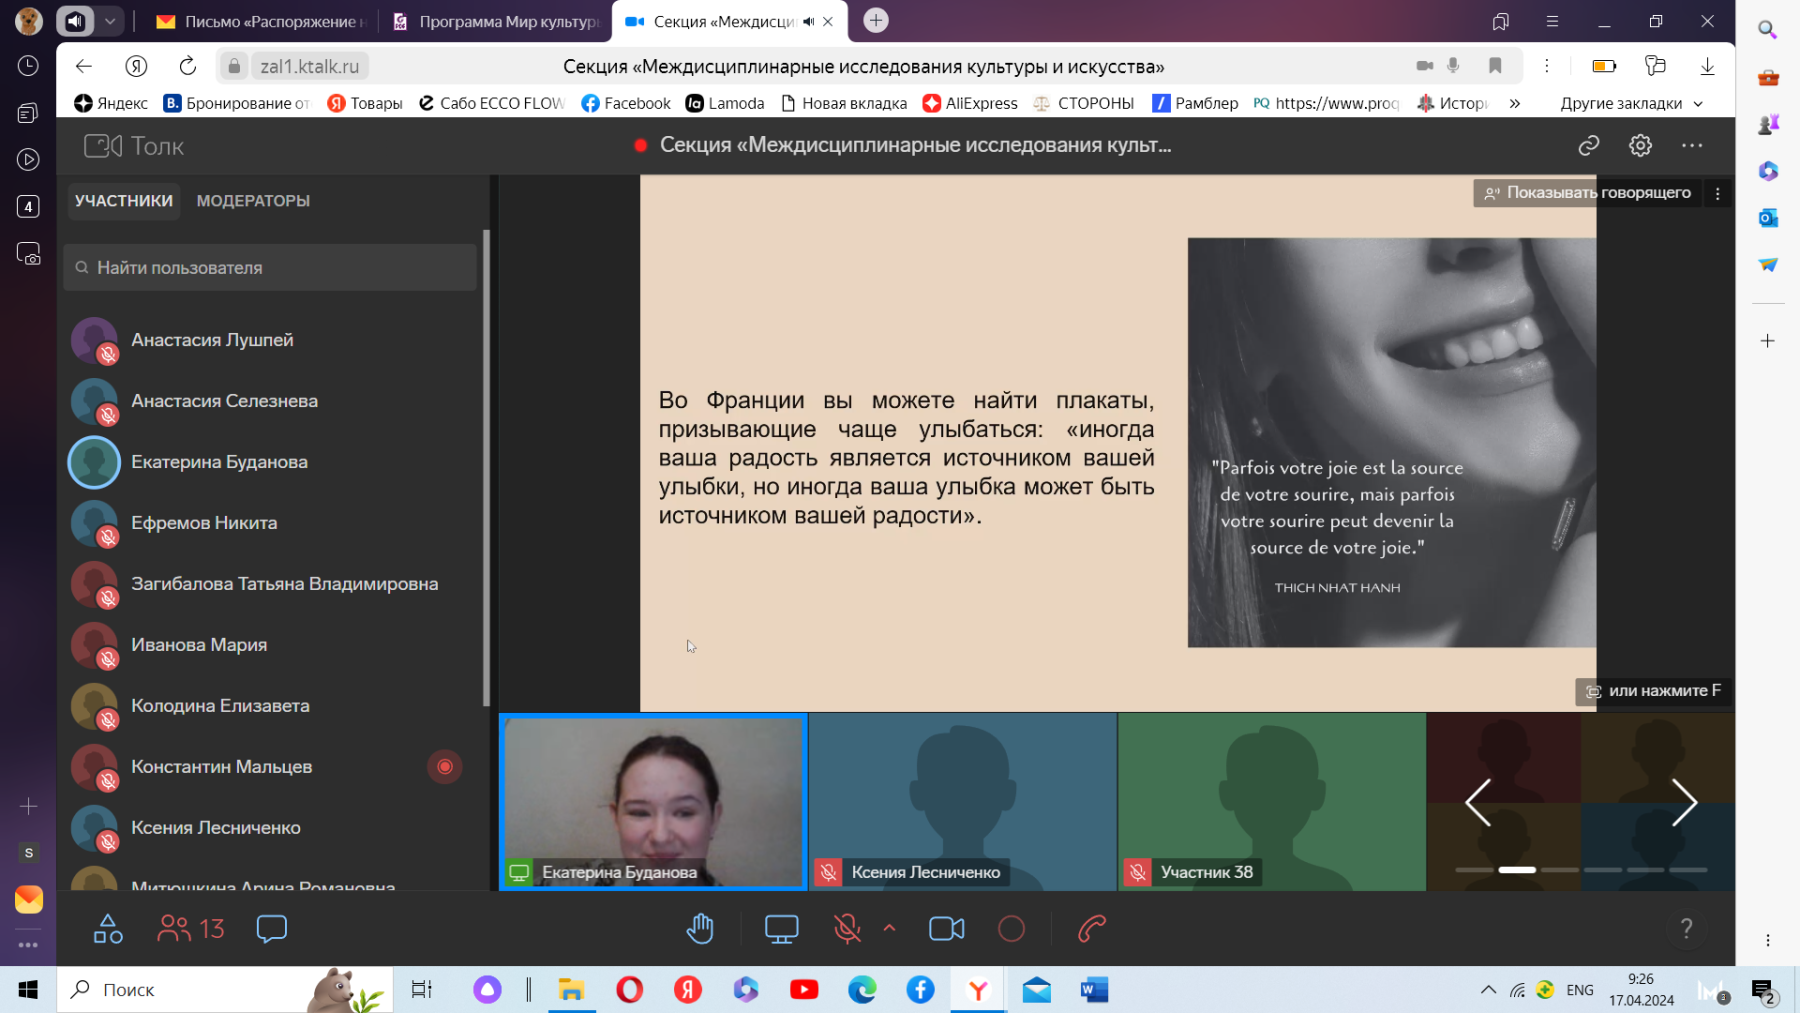Open the Lamoda bookmark
The image size is (1800, 1013).
tap(725, 103)
